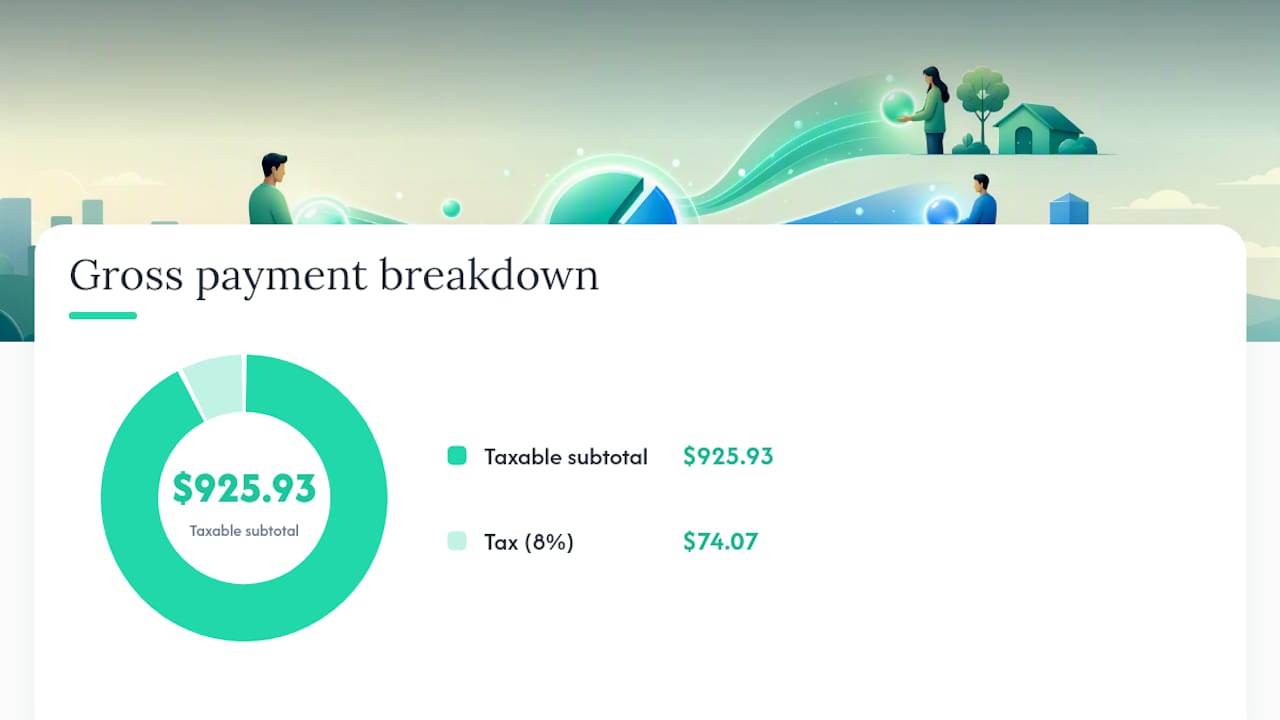Click the small light tax donut slice
The width and height of the screenshot is (1280, 720).
214,385
